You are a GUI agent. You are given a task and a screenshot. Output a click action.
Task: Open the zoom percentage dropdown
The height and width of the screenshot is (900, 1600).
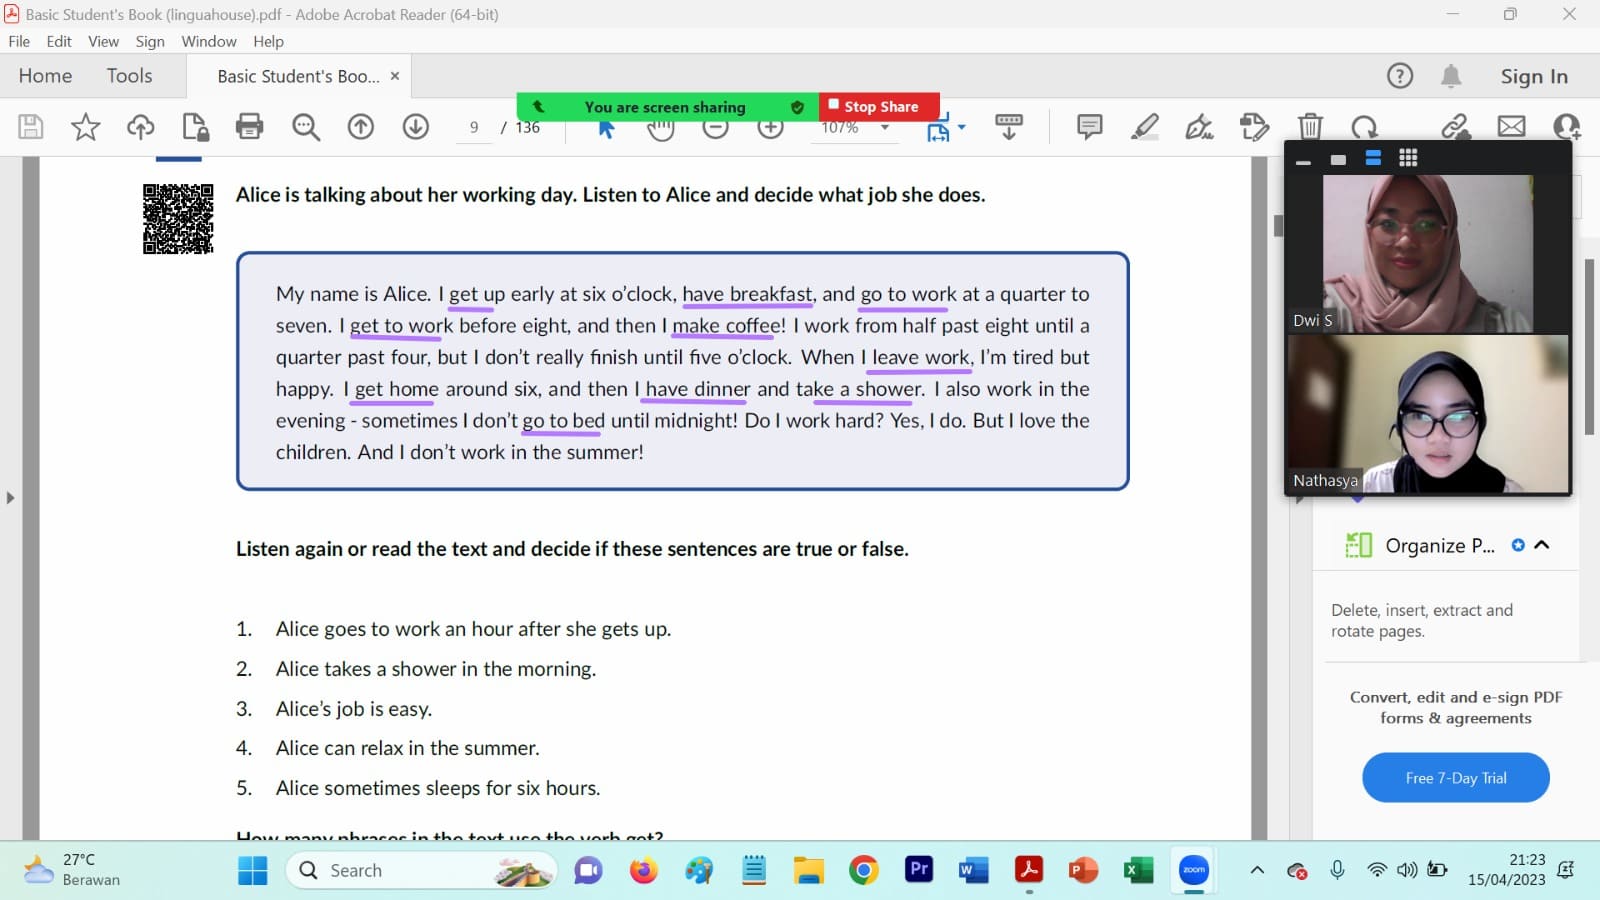point(885,128)
